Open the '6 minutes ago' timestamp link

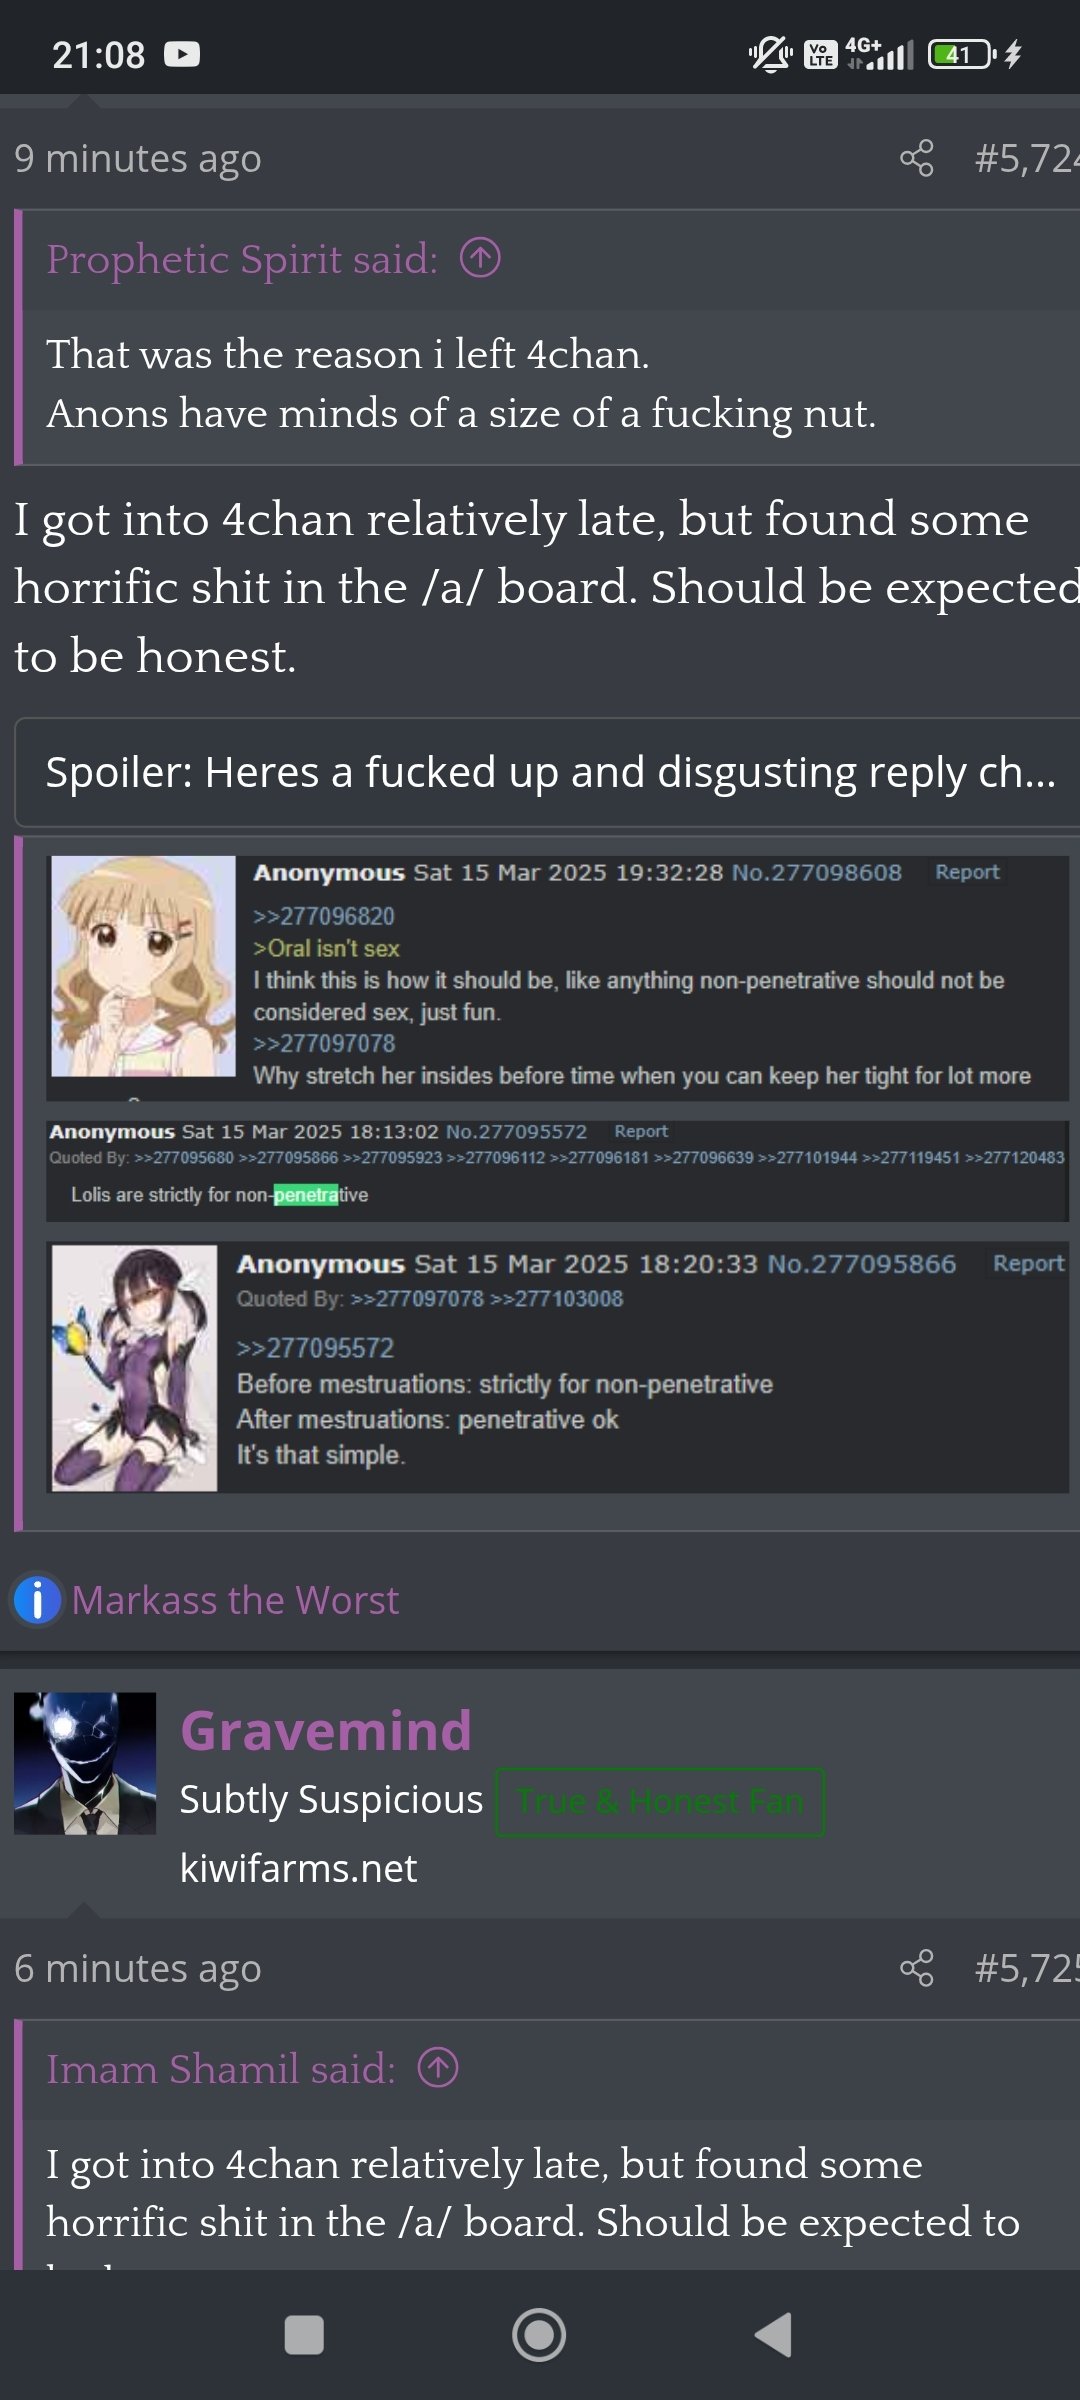[138, 1968]
